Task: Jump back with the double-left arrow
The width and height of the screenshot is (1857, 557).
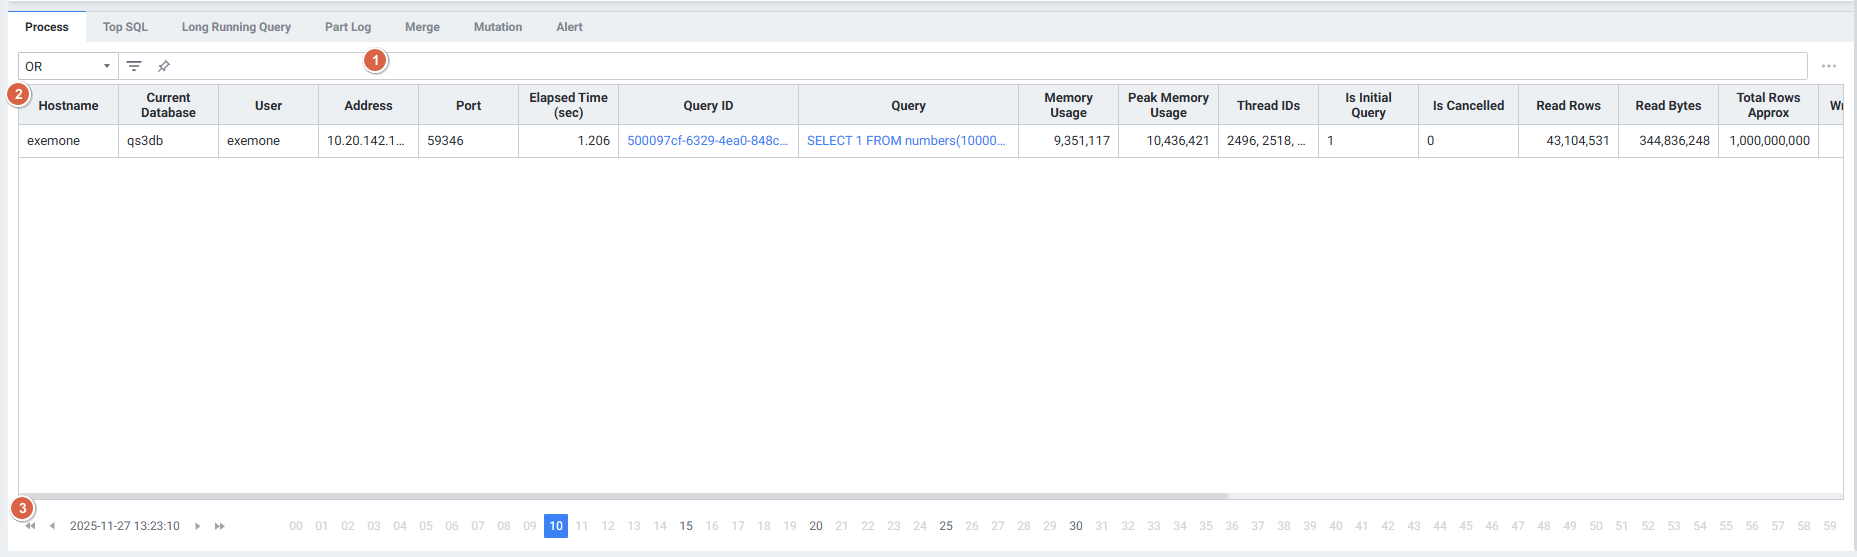Action: coord(30,526)
